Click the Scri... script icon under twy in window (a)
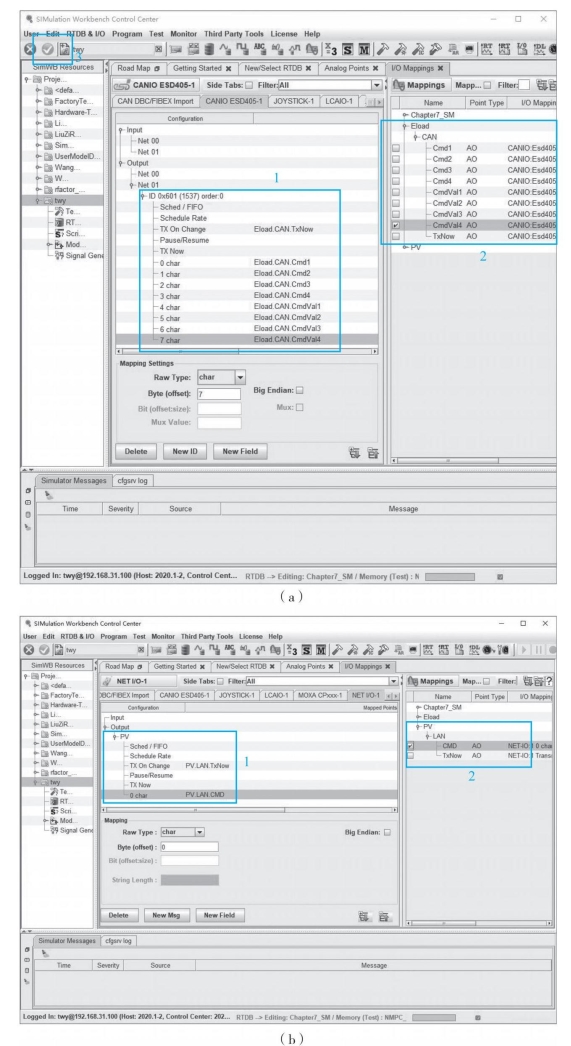Image resolution: width=571 pixels, height=1046 pixels. pos(59,233)
